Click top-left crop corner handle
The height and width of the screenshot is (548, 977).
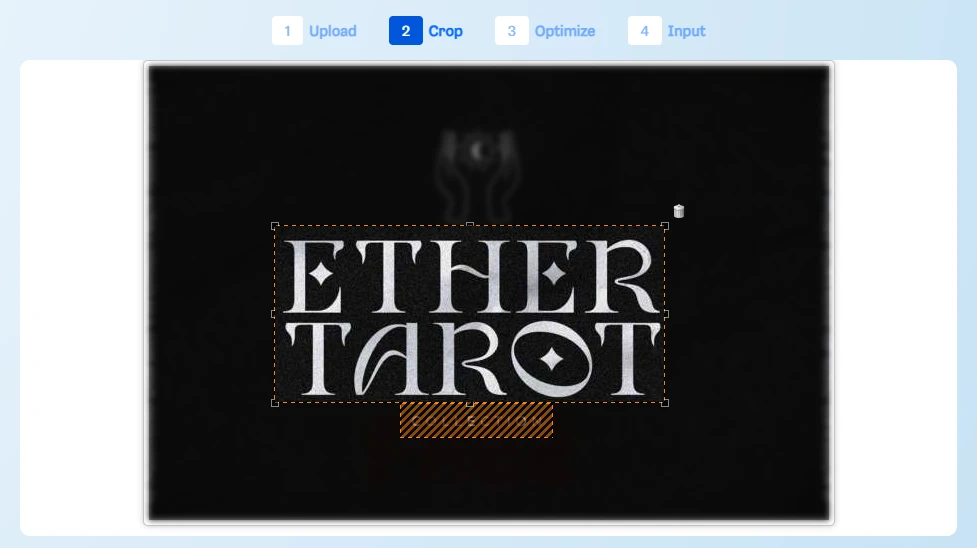275,226
